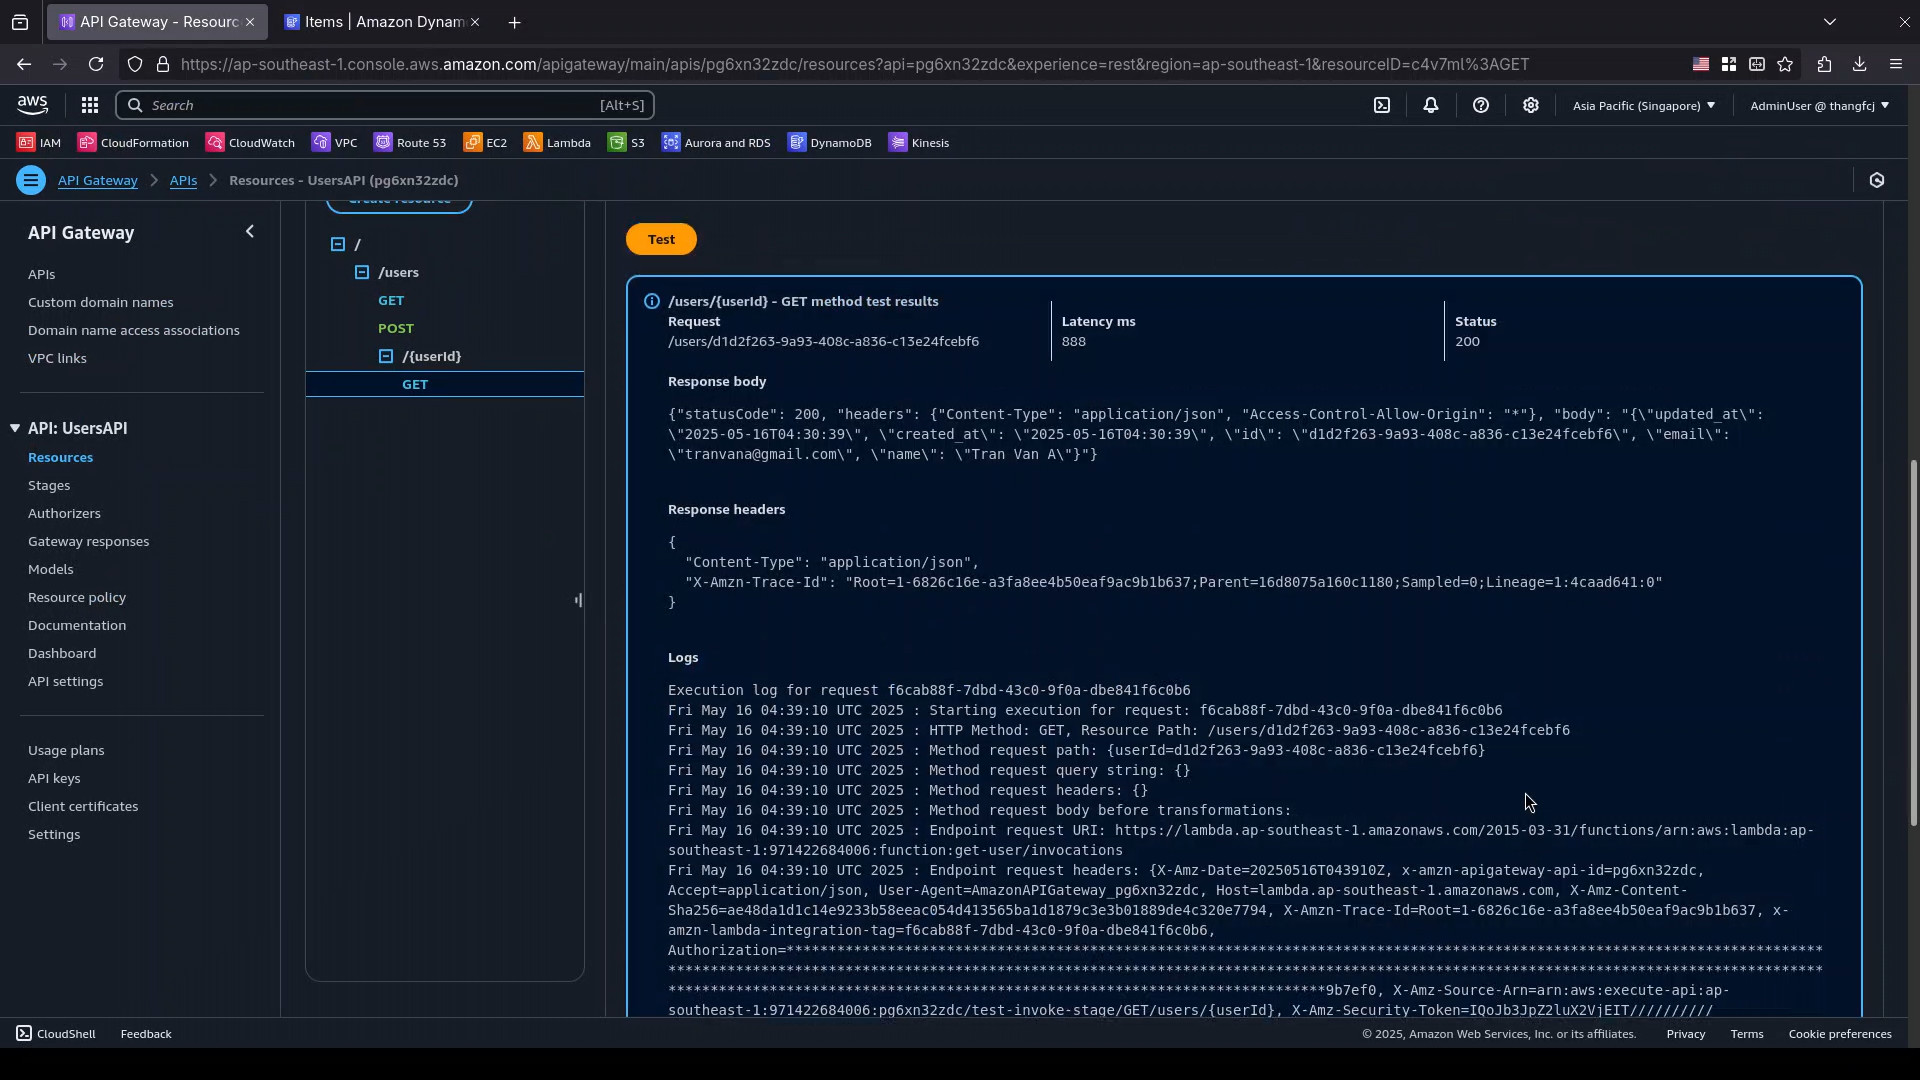Screen dimensions: 1920x1080
Task: Click the orange Test button
Action: click(661, 239)
